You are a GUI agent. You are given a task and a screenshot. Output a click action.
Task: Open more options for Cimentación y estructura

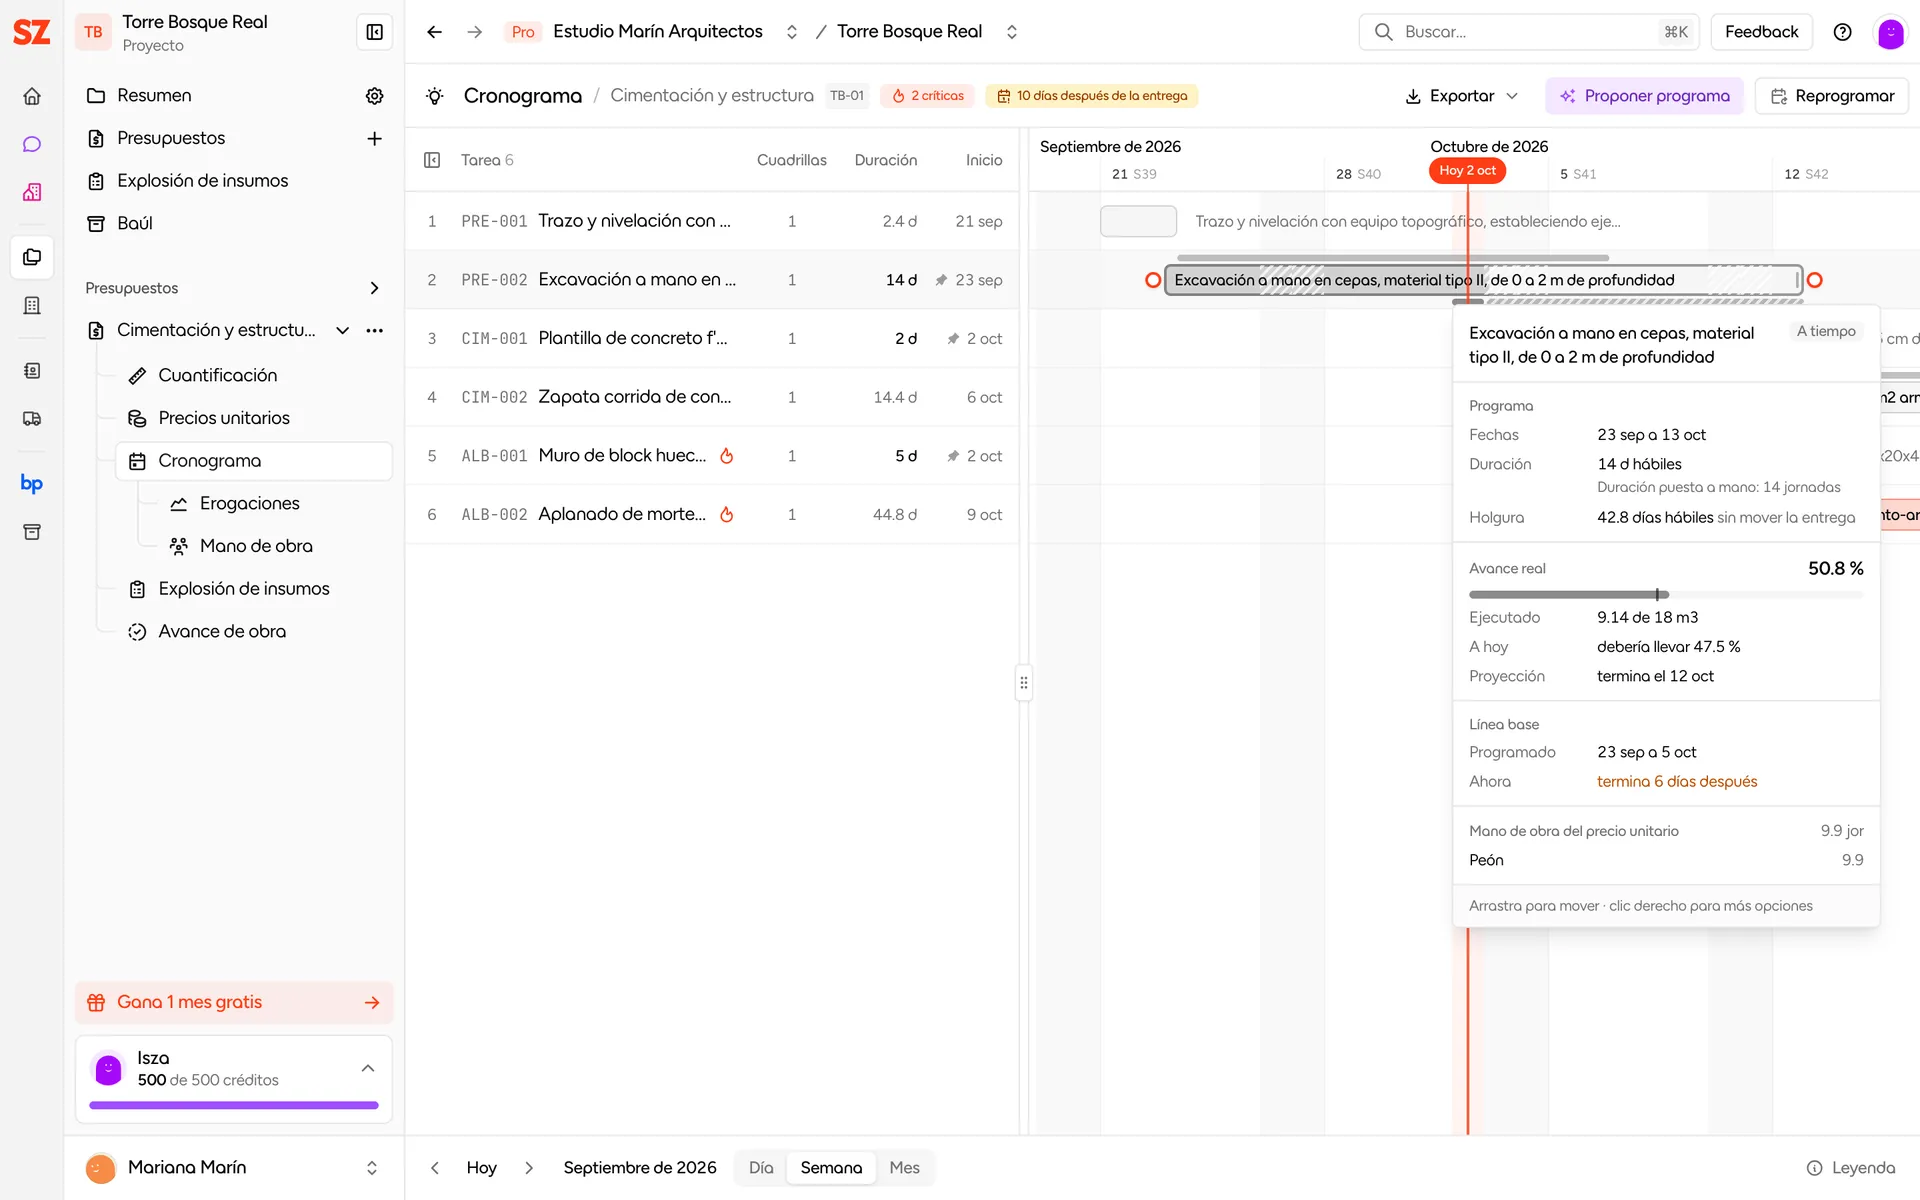[375, 330]
